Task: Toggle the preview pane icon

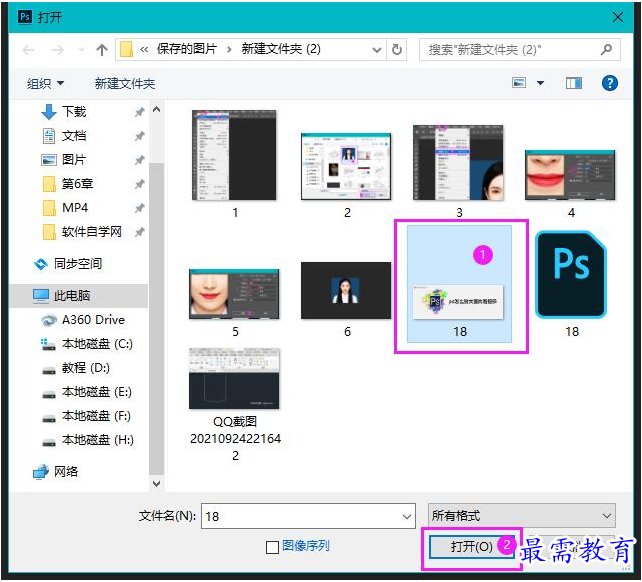Action: pos(574,84)
